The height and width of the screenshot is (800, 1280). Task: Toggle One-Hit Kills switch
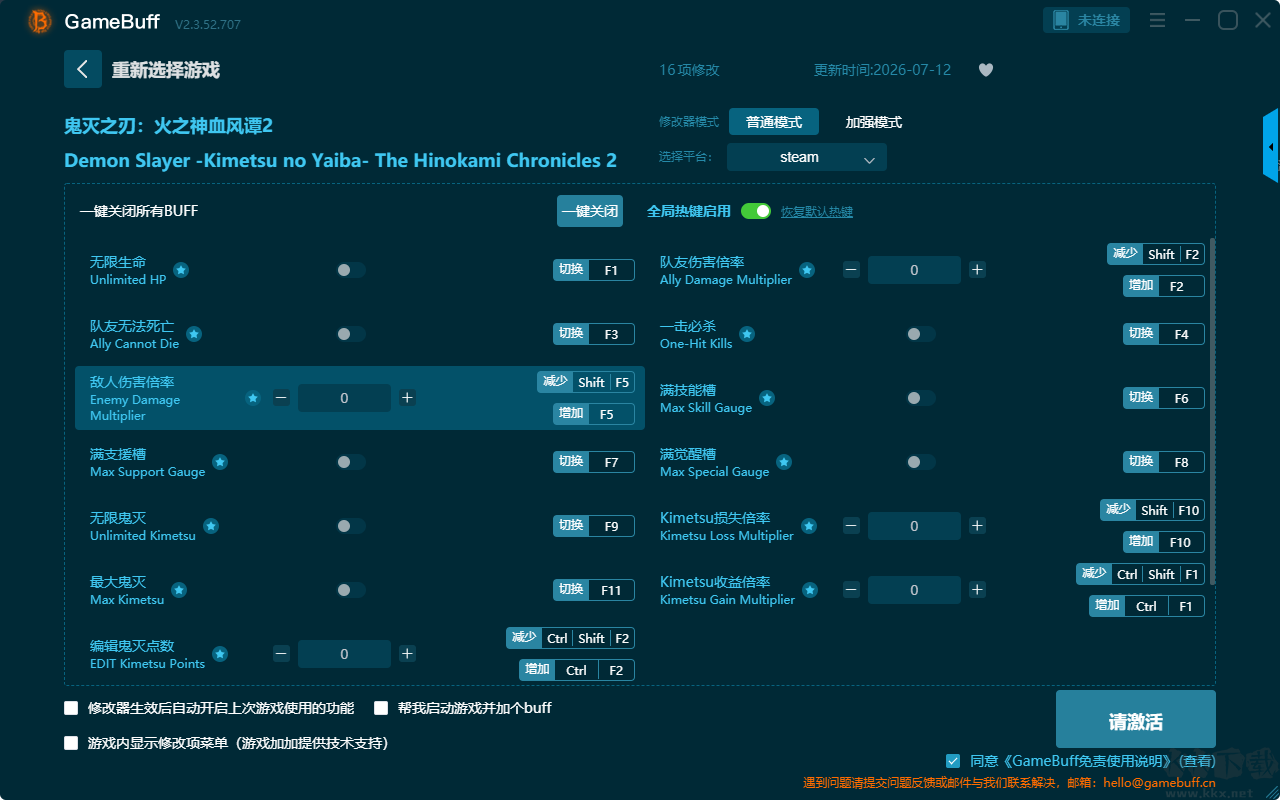coord(921,334)
